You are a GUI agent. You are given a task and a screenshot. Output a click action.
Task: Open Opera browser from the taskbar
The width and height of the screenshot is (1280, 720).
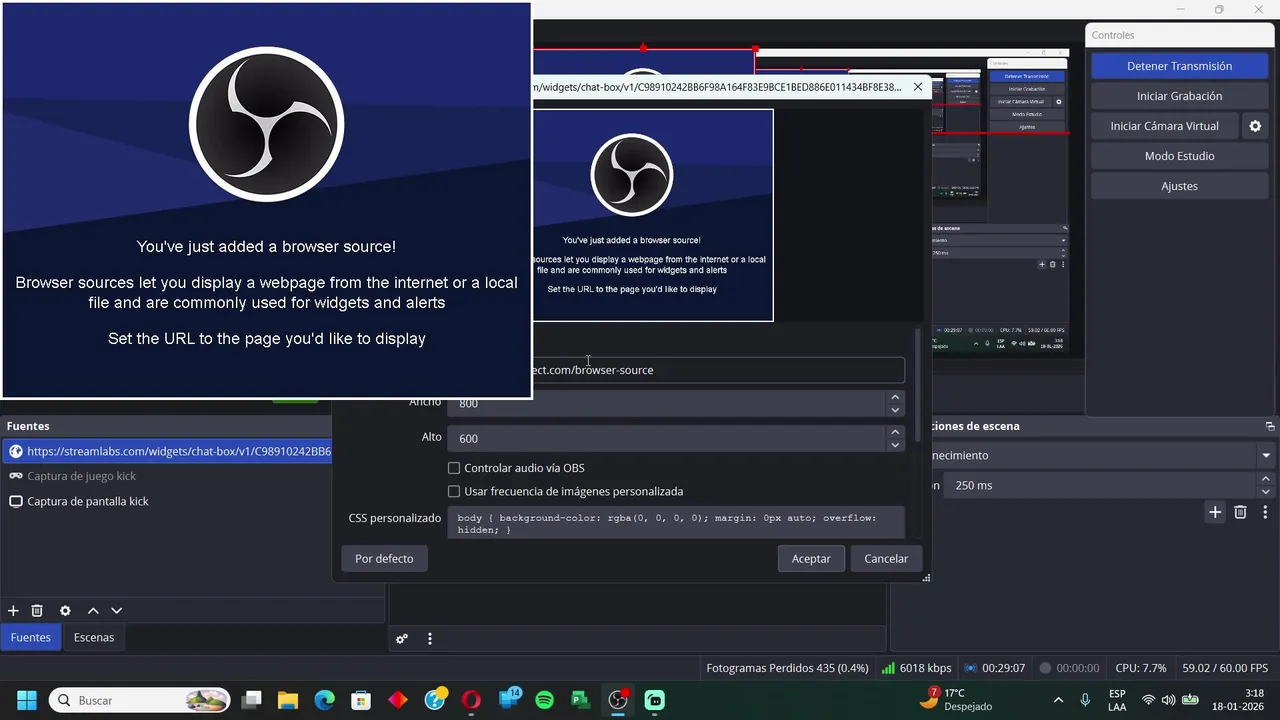click(x=471, y=700)
